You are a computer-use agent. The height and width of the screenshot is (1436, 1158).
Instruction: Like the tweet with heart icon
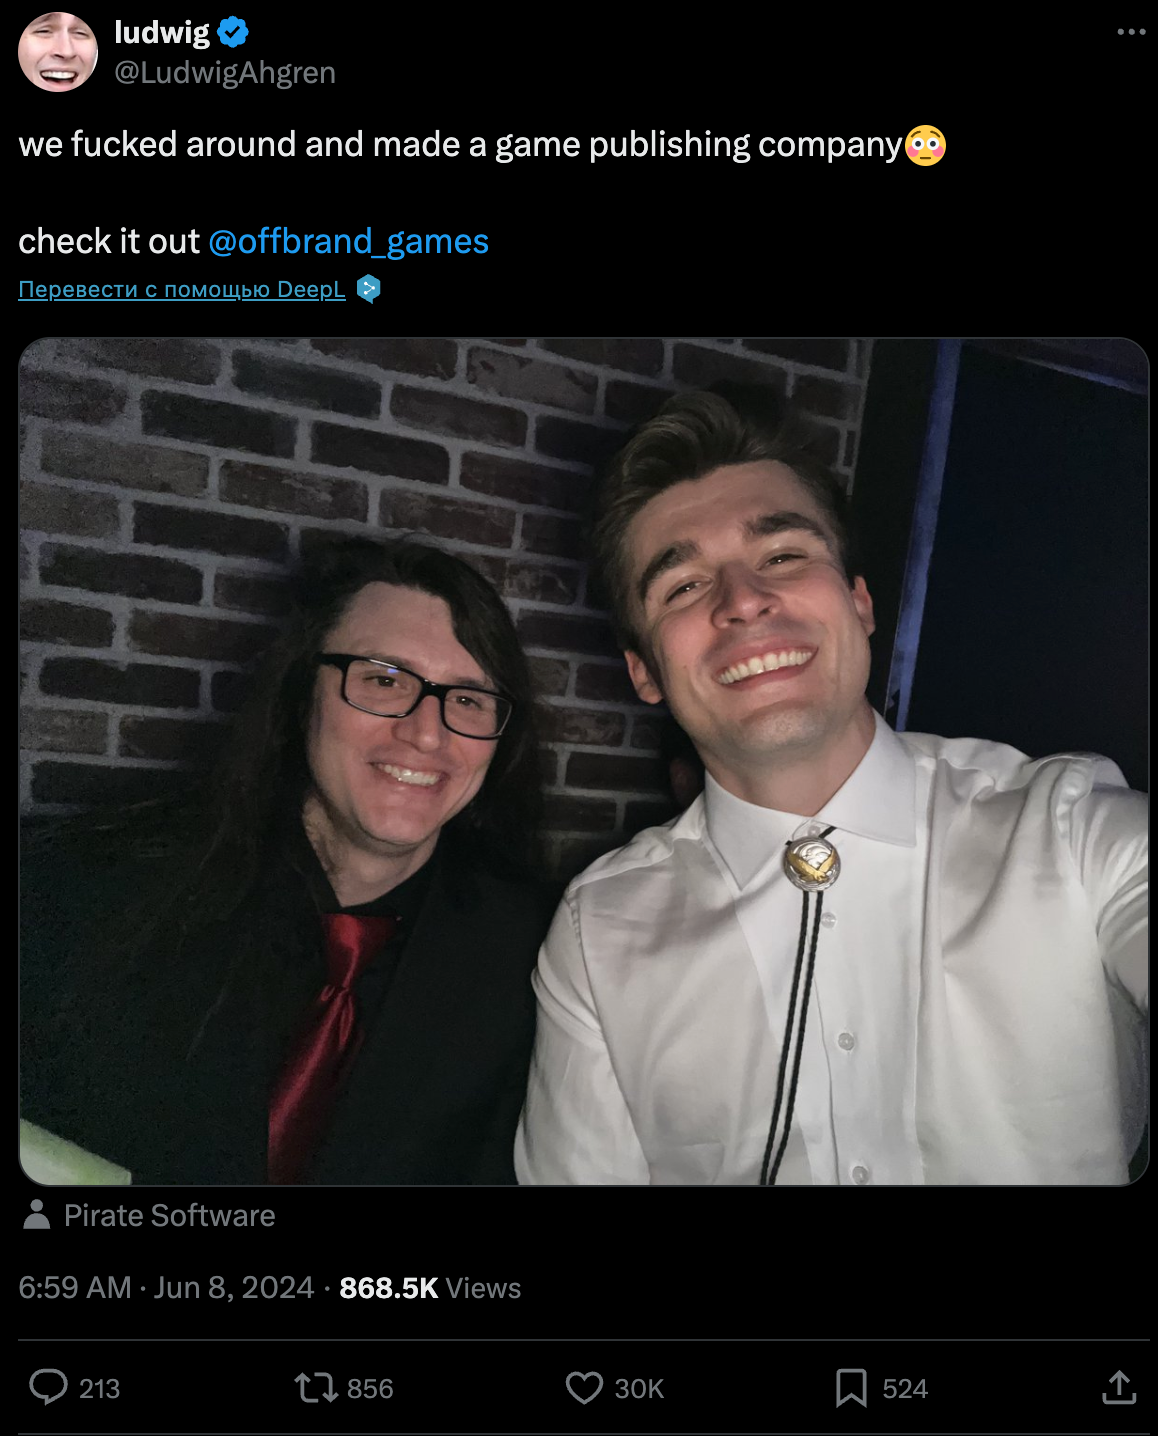pyautogui.click(x=584, y=1388)
